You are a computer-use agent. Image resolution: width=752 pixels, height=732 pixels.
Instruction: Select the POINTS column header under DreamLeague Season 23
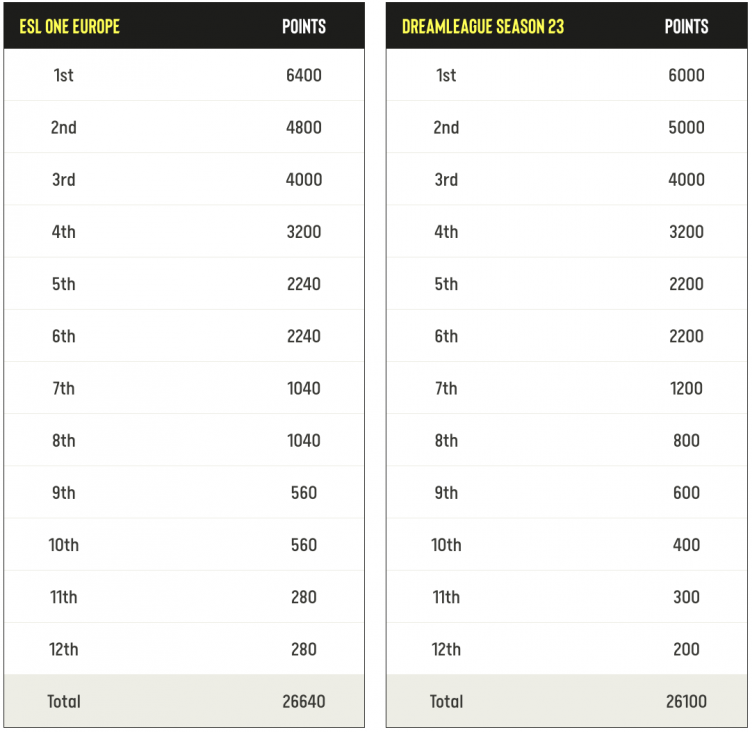[686, 26]
